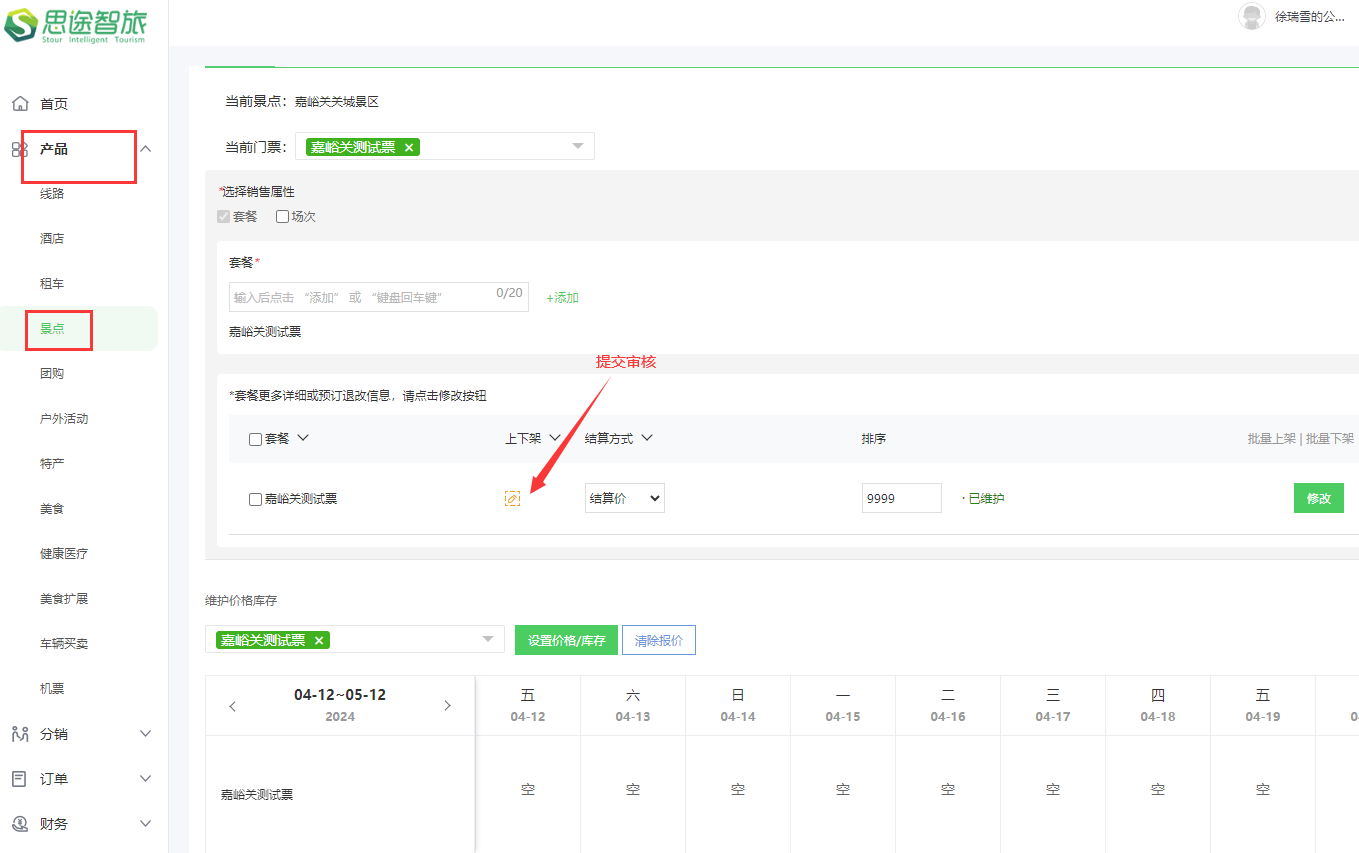This screenshot has width=1359, height=853.
Task: Click the orange edit icon under 上下架
Action: [512, 498]
